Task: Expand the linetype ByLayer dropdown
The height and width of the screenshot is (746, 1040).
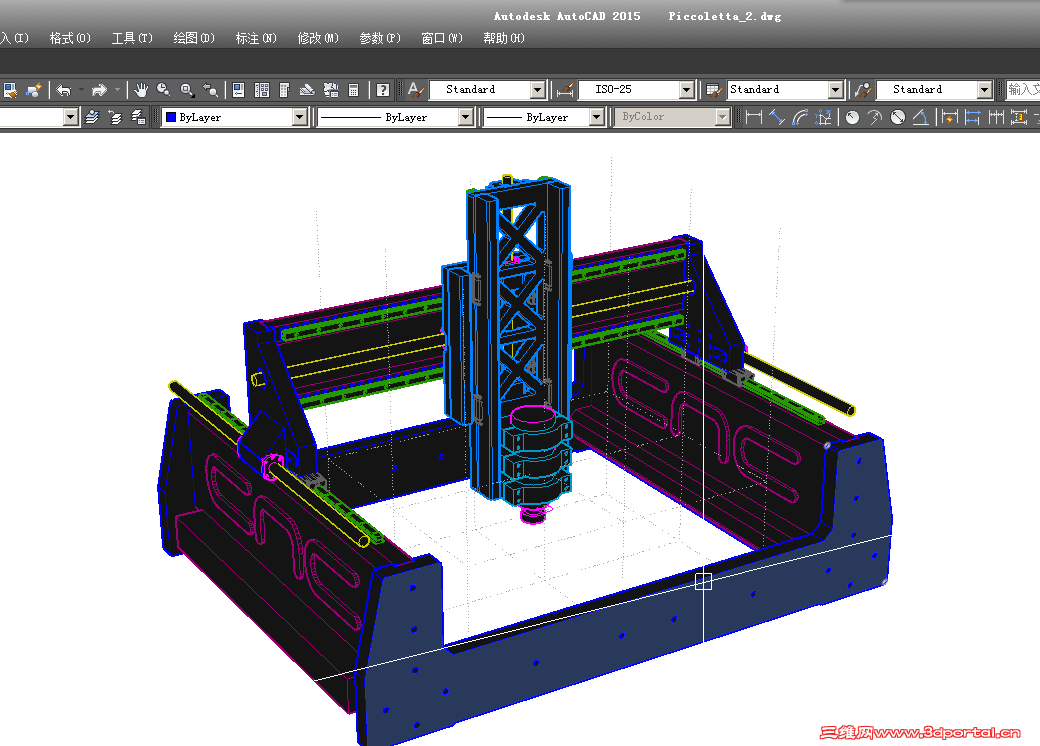Action: point(465,116)
